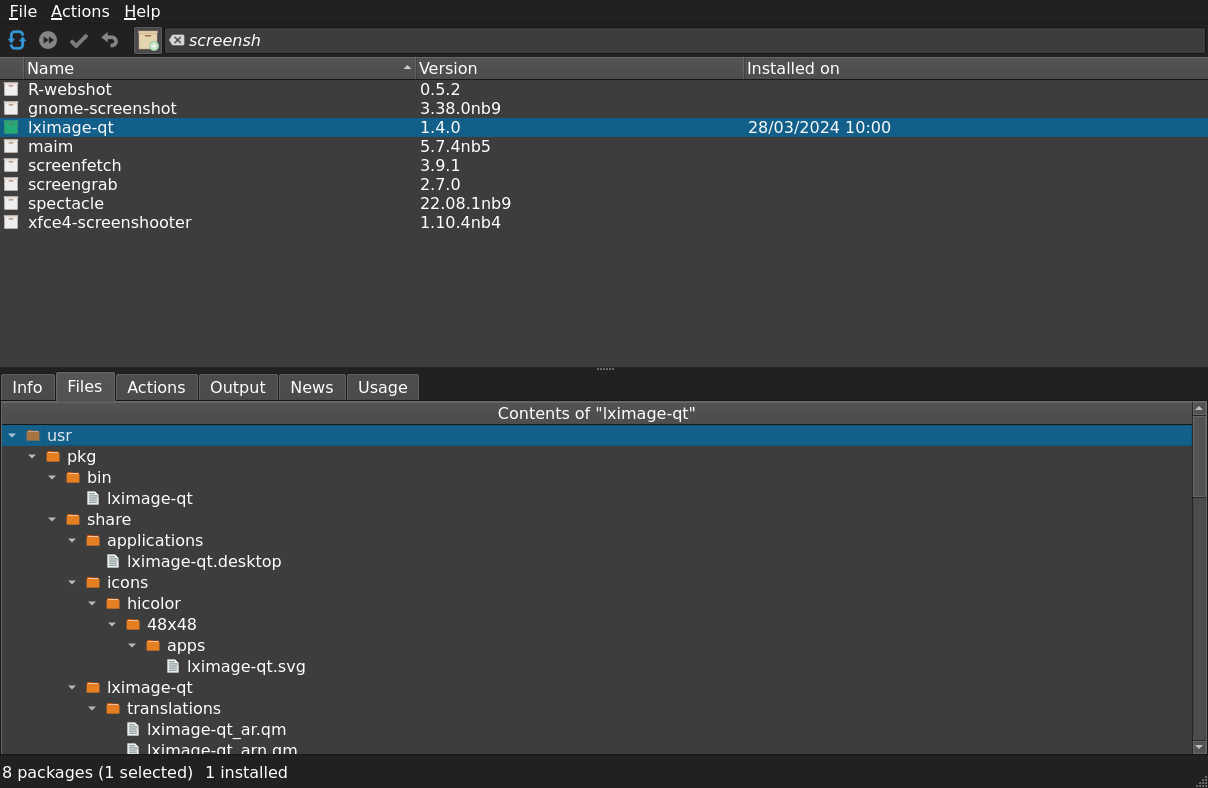Select the screenfetch package name

point(75,165)
